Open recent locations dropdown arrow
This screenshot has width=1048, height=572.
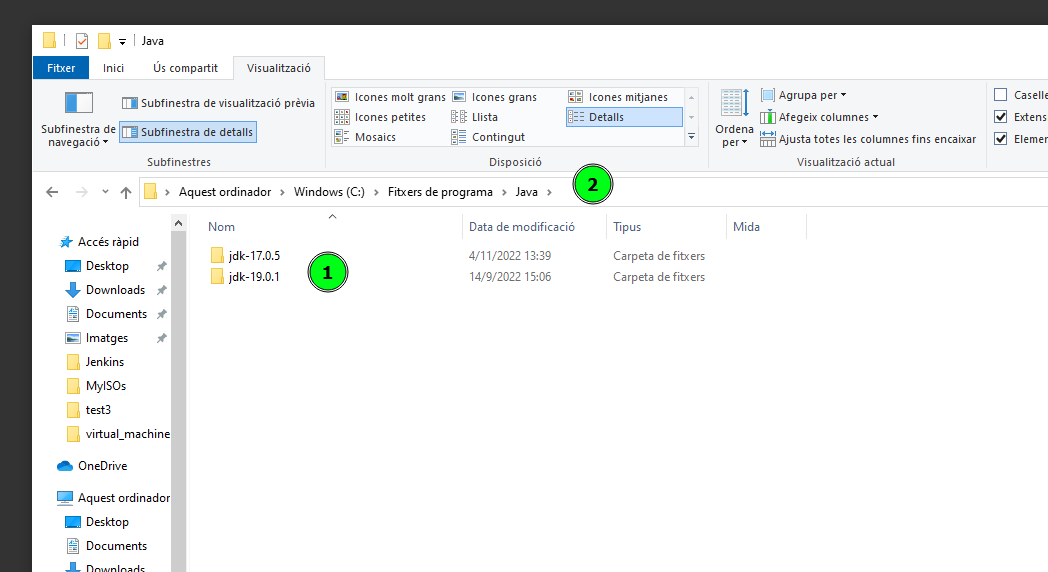[105, 192]
